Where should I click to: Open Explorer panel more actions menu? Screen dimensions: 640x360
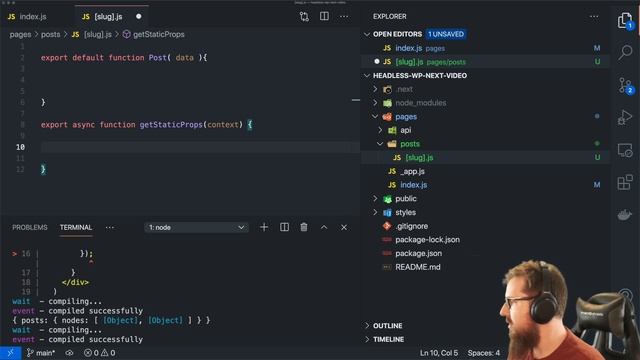click(594, 16)
